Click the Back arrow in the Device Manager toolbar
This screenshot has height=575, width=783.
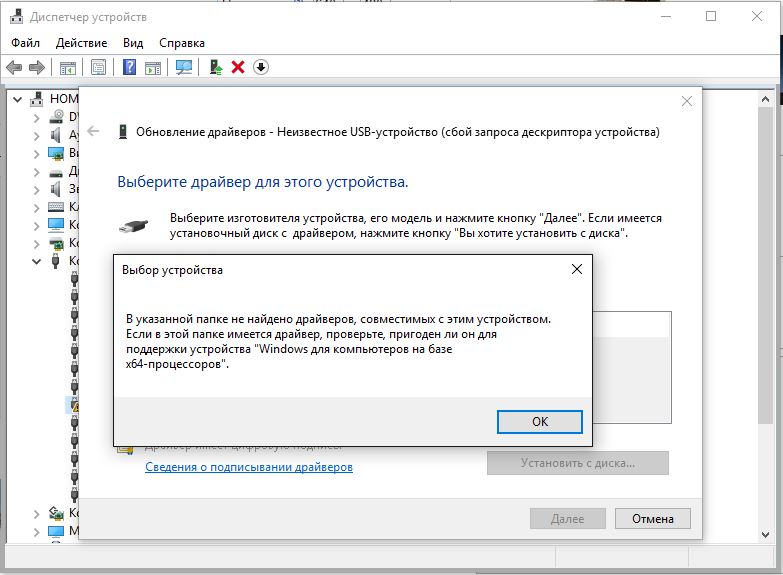point(14,67)
